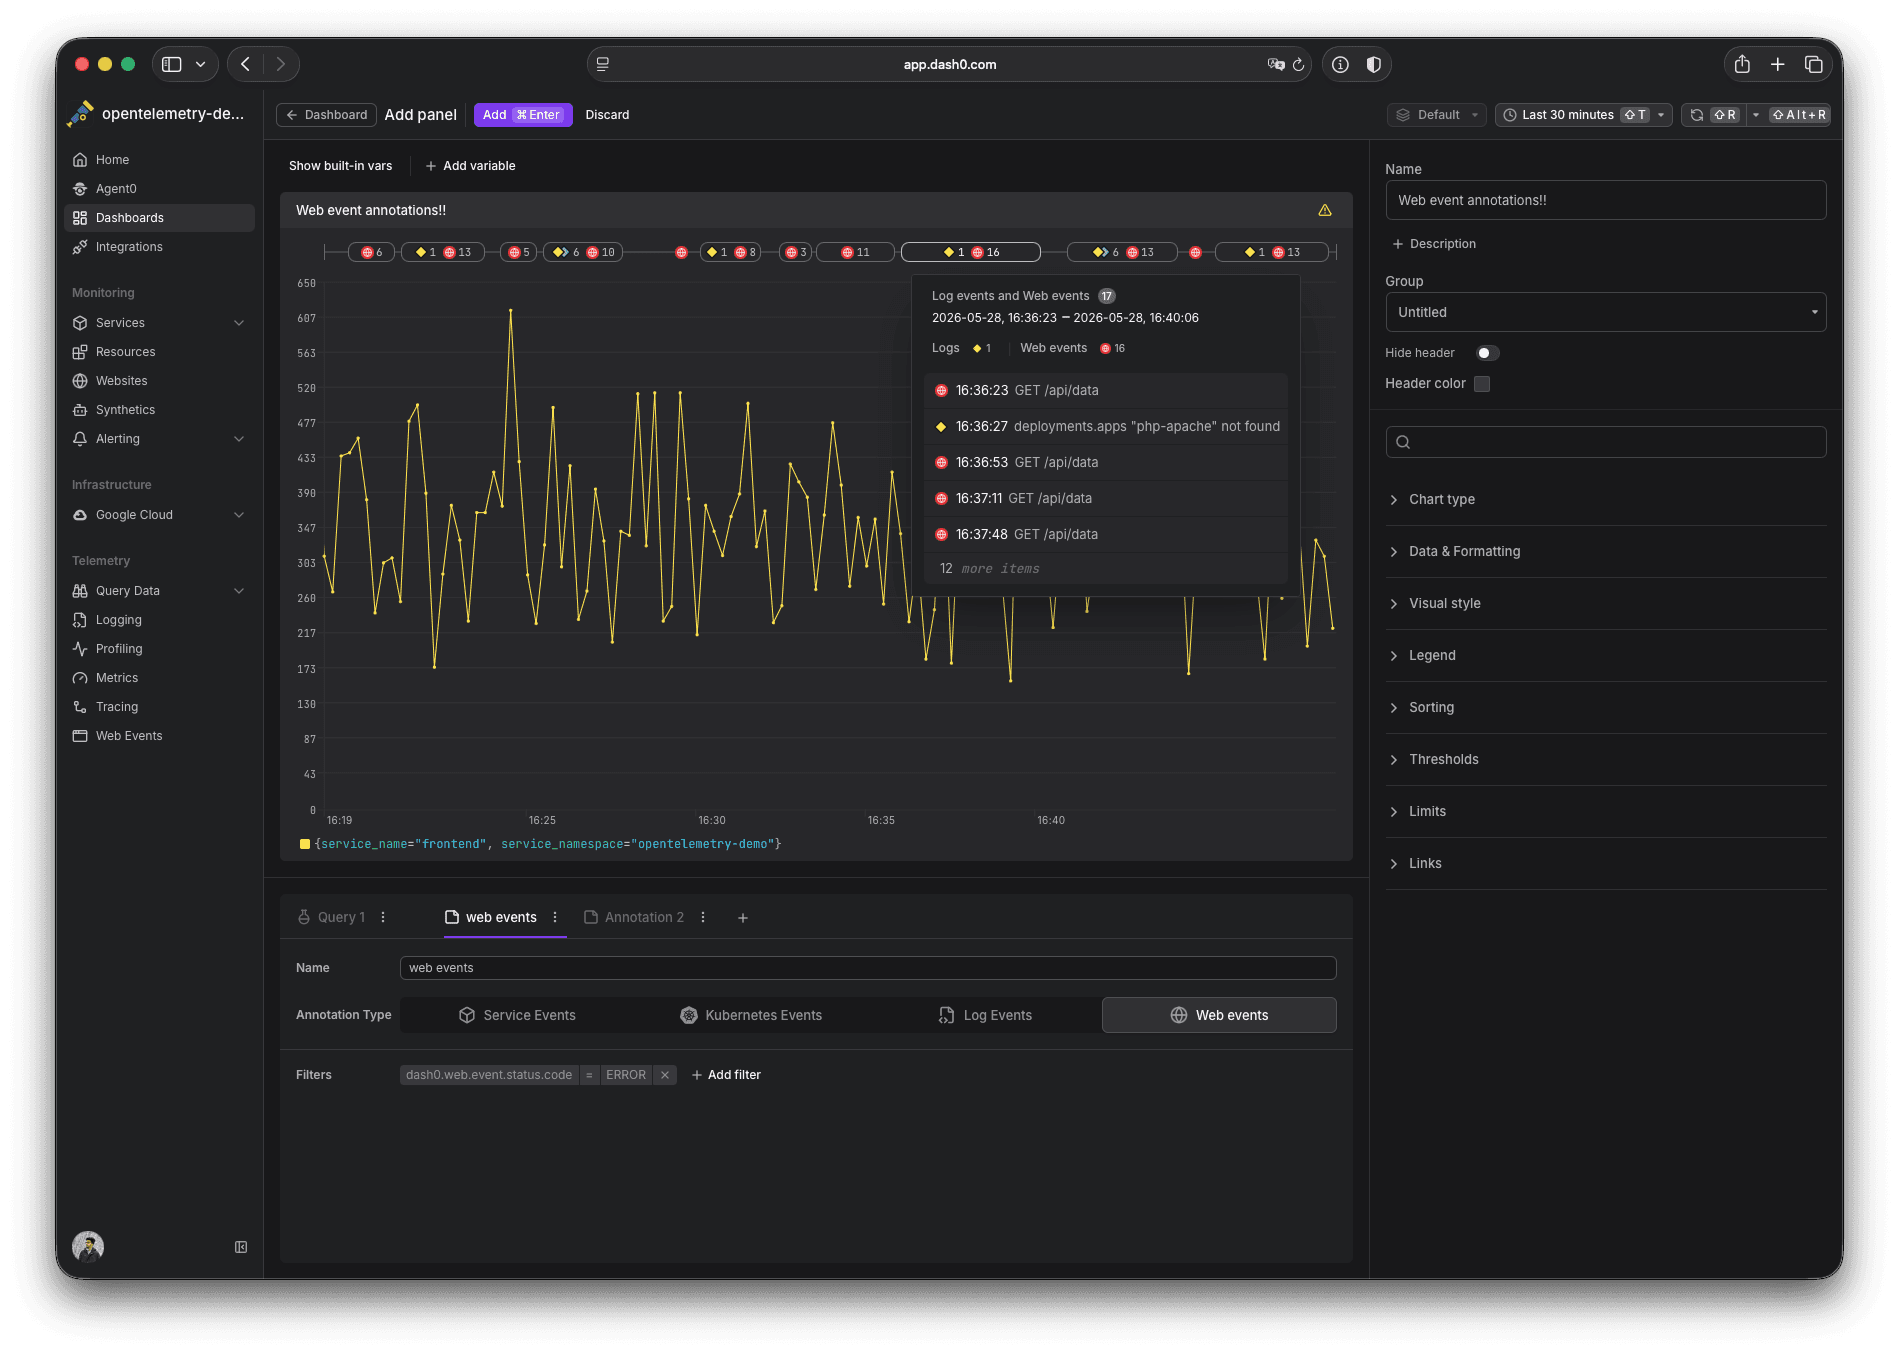Toggle the Hide header switch

pos(1487,353)
